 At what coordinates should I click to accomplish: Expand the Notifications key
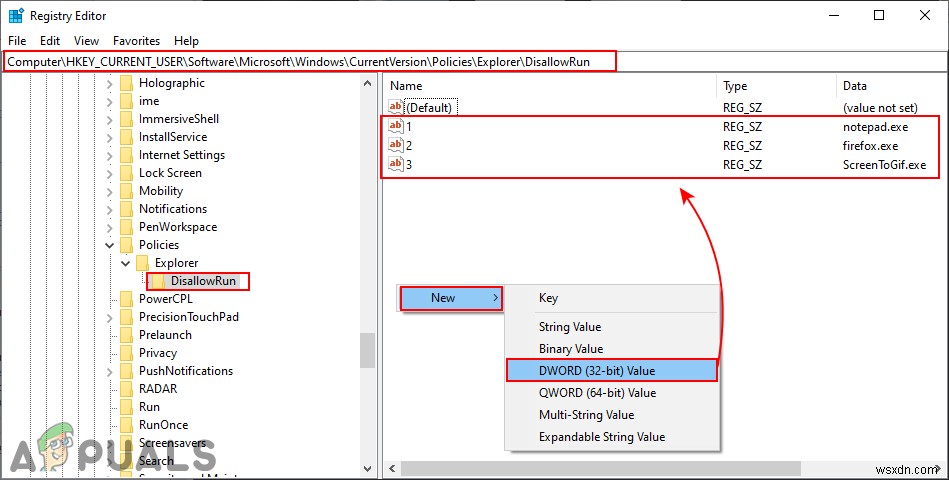point(110,209)
